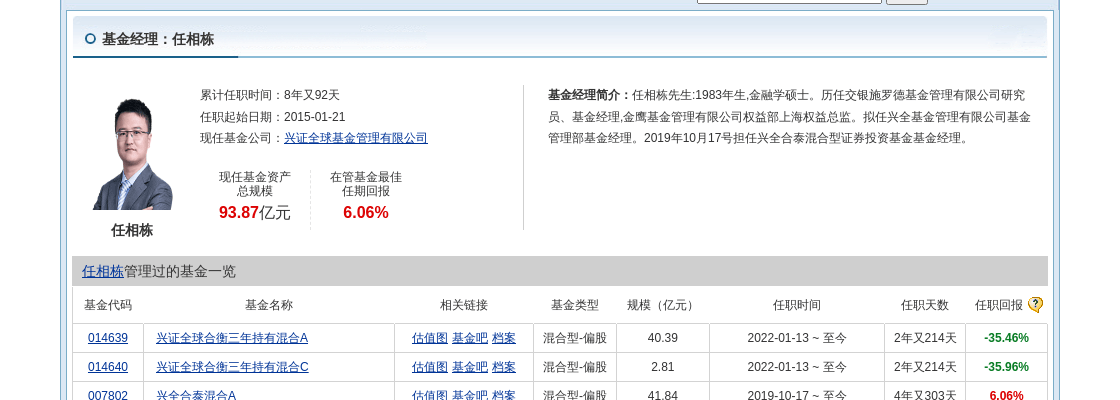Image resolution: width=1120 pixels, height=400 pixels.
Task: Select the 基金代码 column header
Action: (108, 305)
